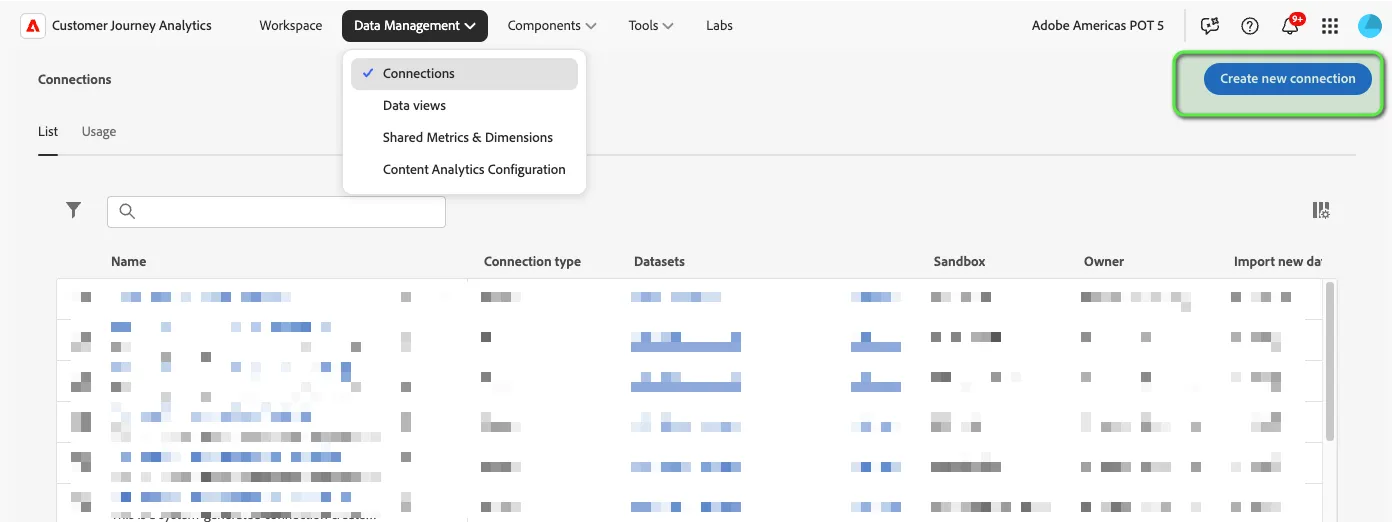Click the filter funnel icon
Screen dimensions: 1392x522
73,210
